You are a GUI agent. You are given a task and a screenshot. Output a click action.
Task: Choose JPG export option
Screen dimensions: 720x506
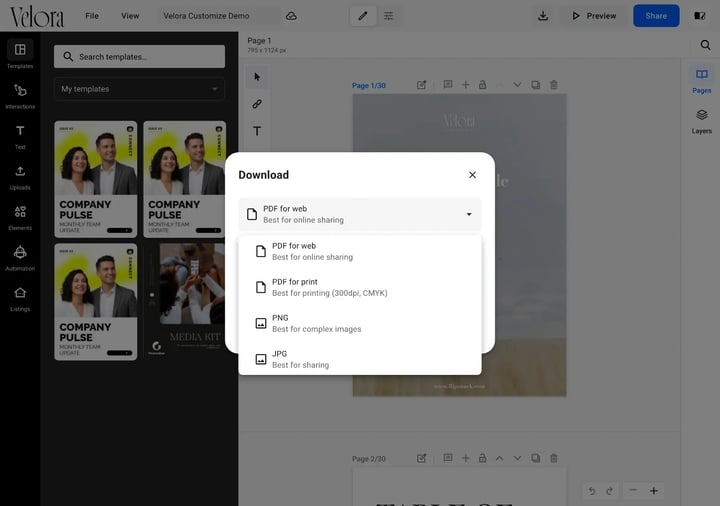pyautogui.click(x=360, y=359)
